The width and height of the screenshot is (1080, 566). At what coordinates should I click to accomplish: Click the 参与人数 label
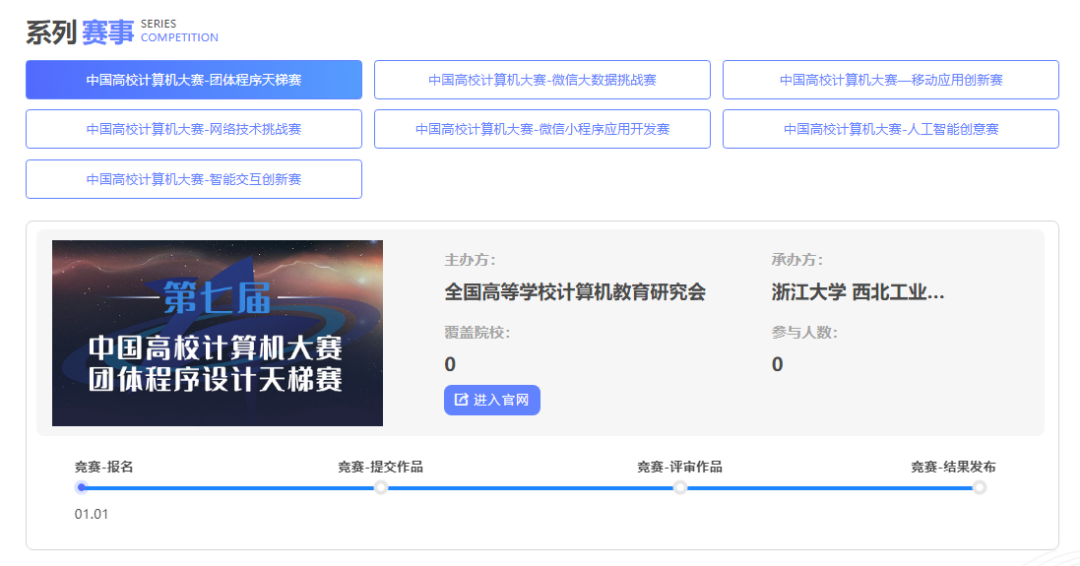pyautogui.click(x=804, y=333)
